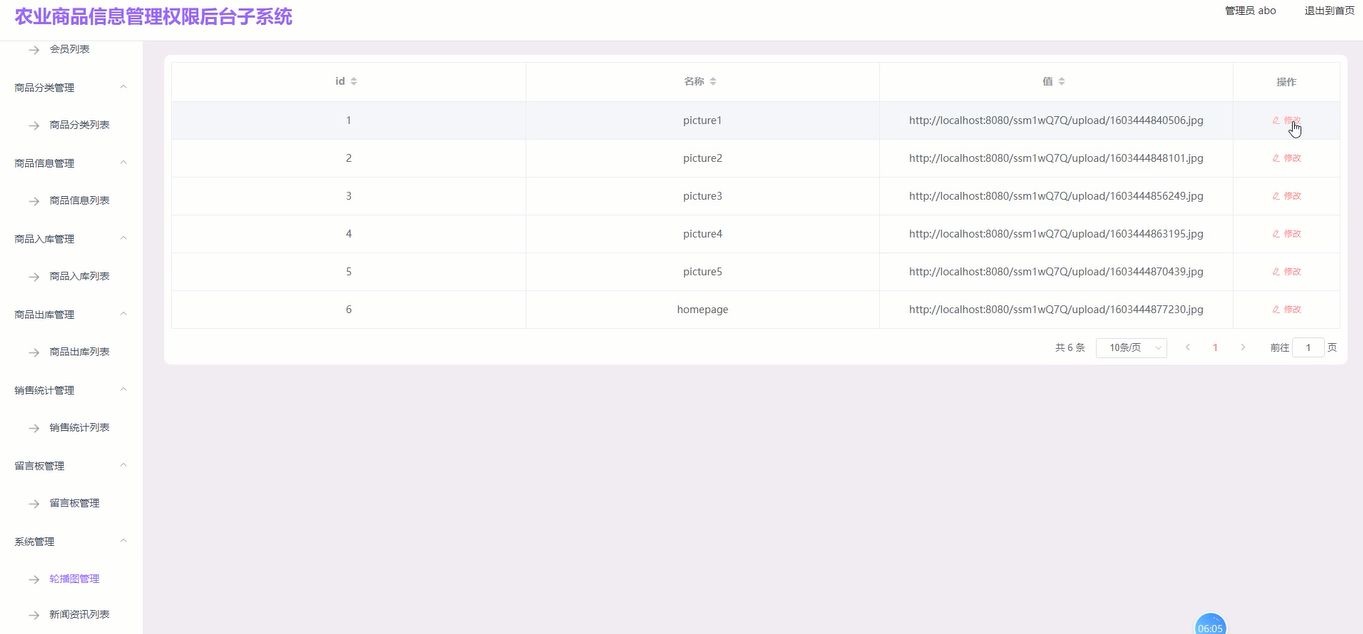This screenshot has width=1363, height=634.
Task: Click 修改 for the picture4 row
Action: click(x=1286, y=234)
